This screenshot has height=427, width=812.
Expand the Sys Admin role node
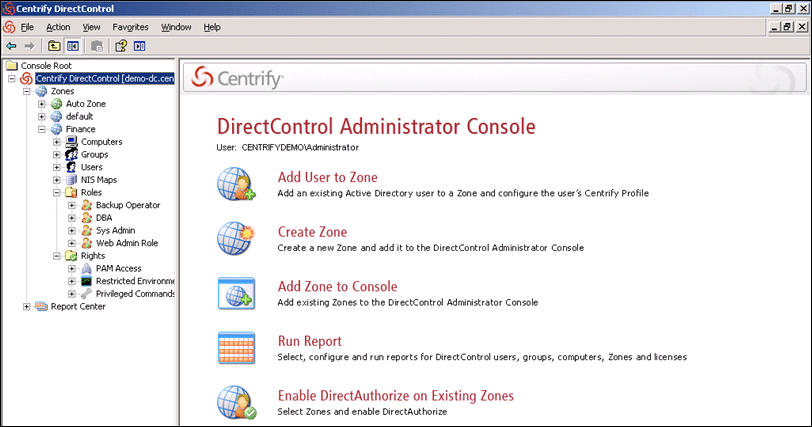pyautogui.click(x=71, y=230)
